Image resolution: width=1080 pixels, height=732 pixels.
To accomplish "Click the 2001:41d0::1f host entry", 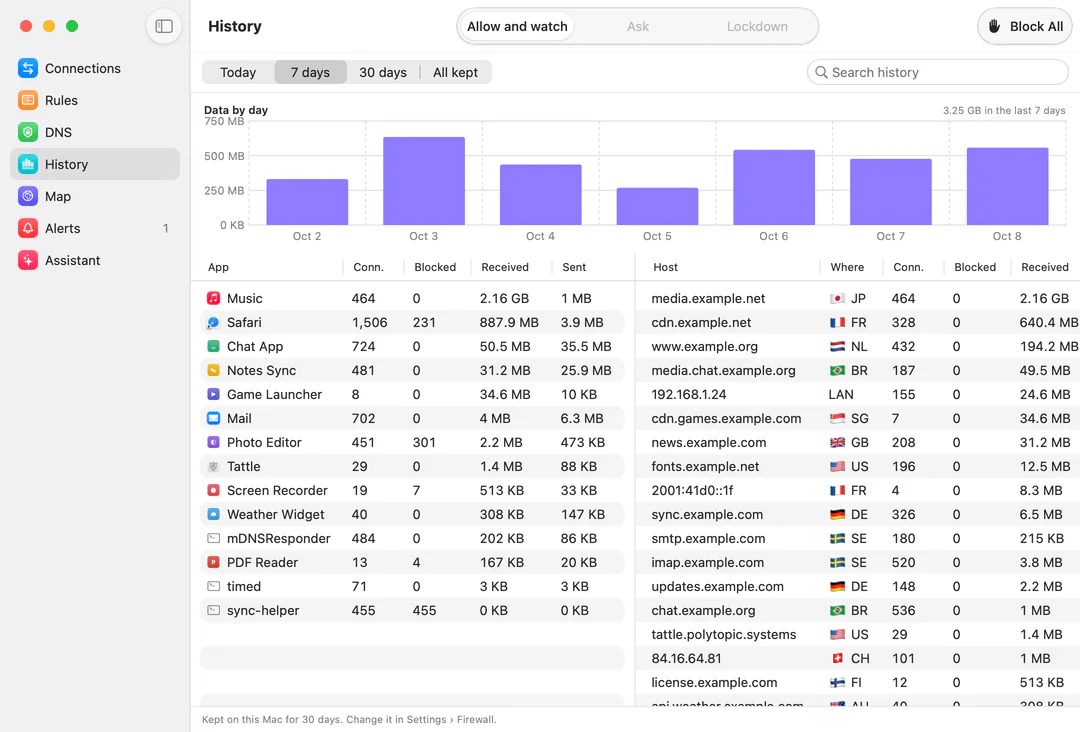I will (692, 490).
